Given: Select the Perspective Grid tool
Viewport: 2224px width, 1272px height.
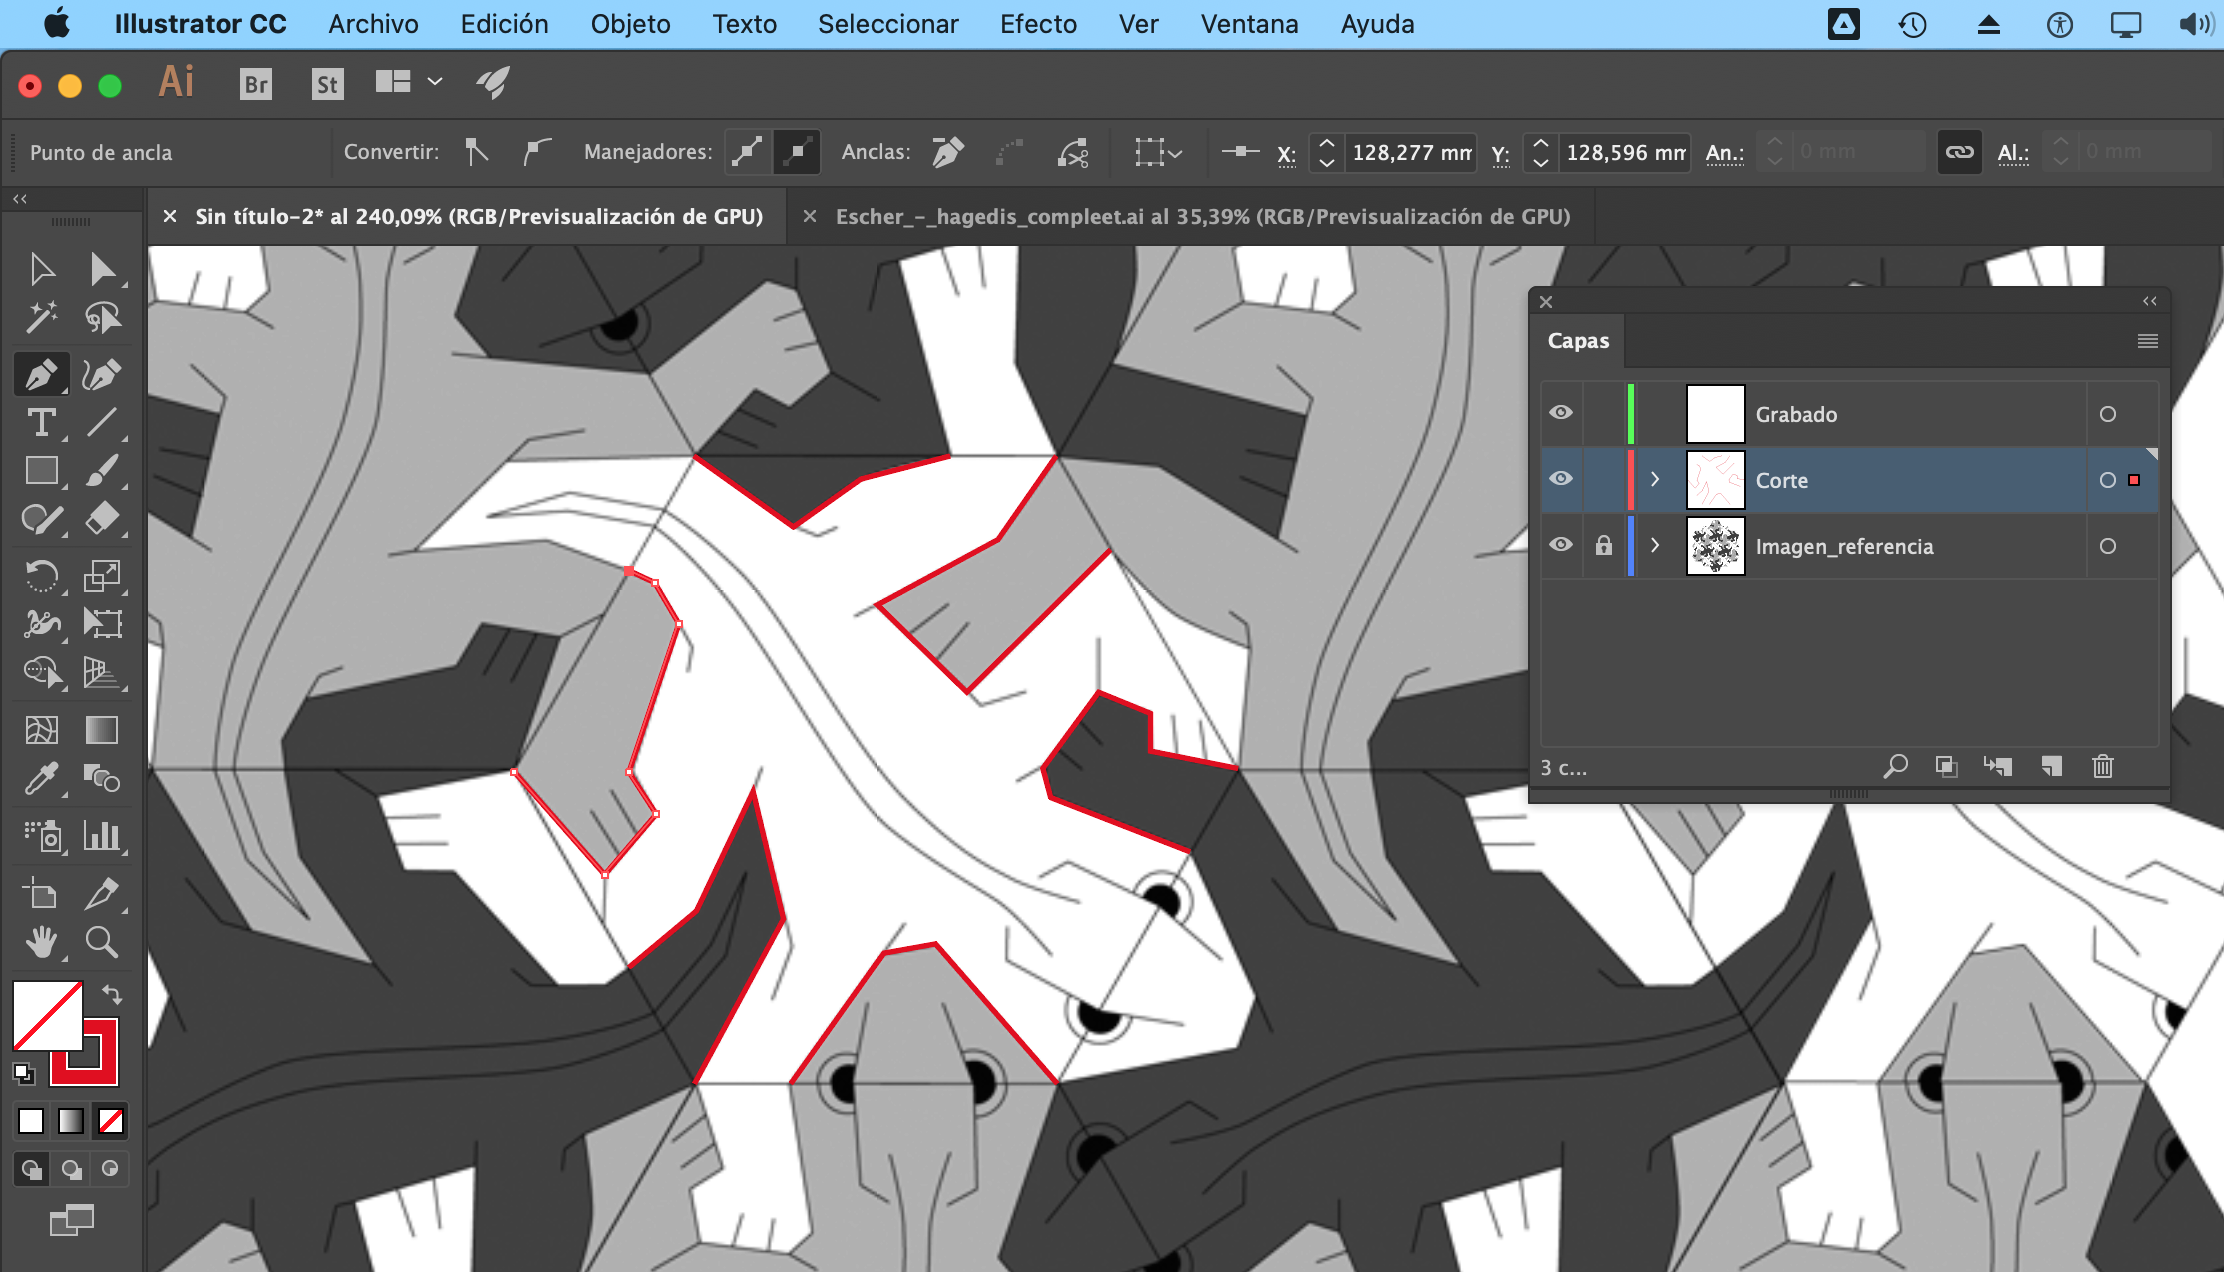Looking at the screenshot, I should 101,671.
